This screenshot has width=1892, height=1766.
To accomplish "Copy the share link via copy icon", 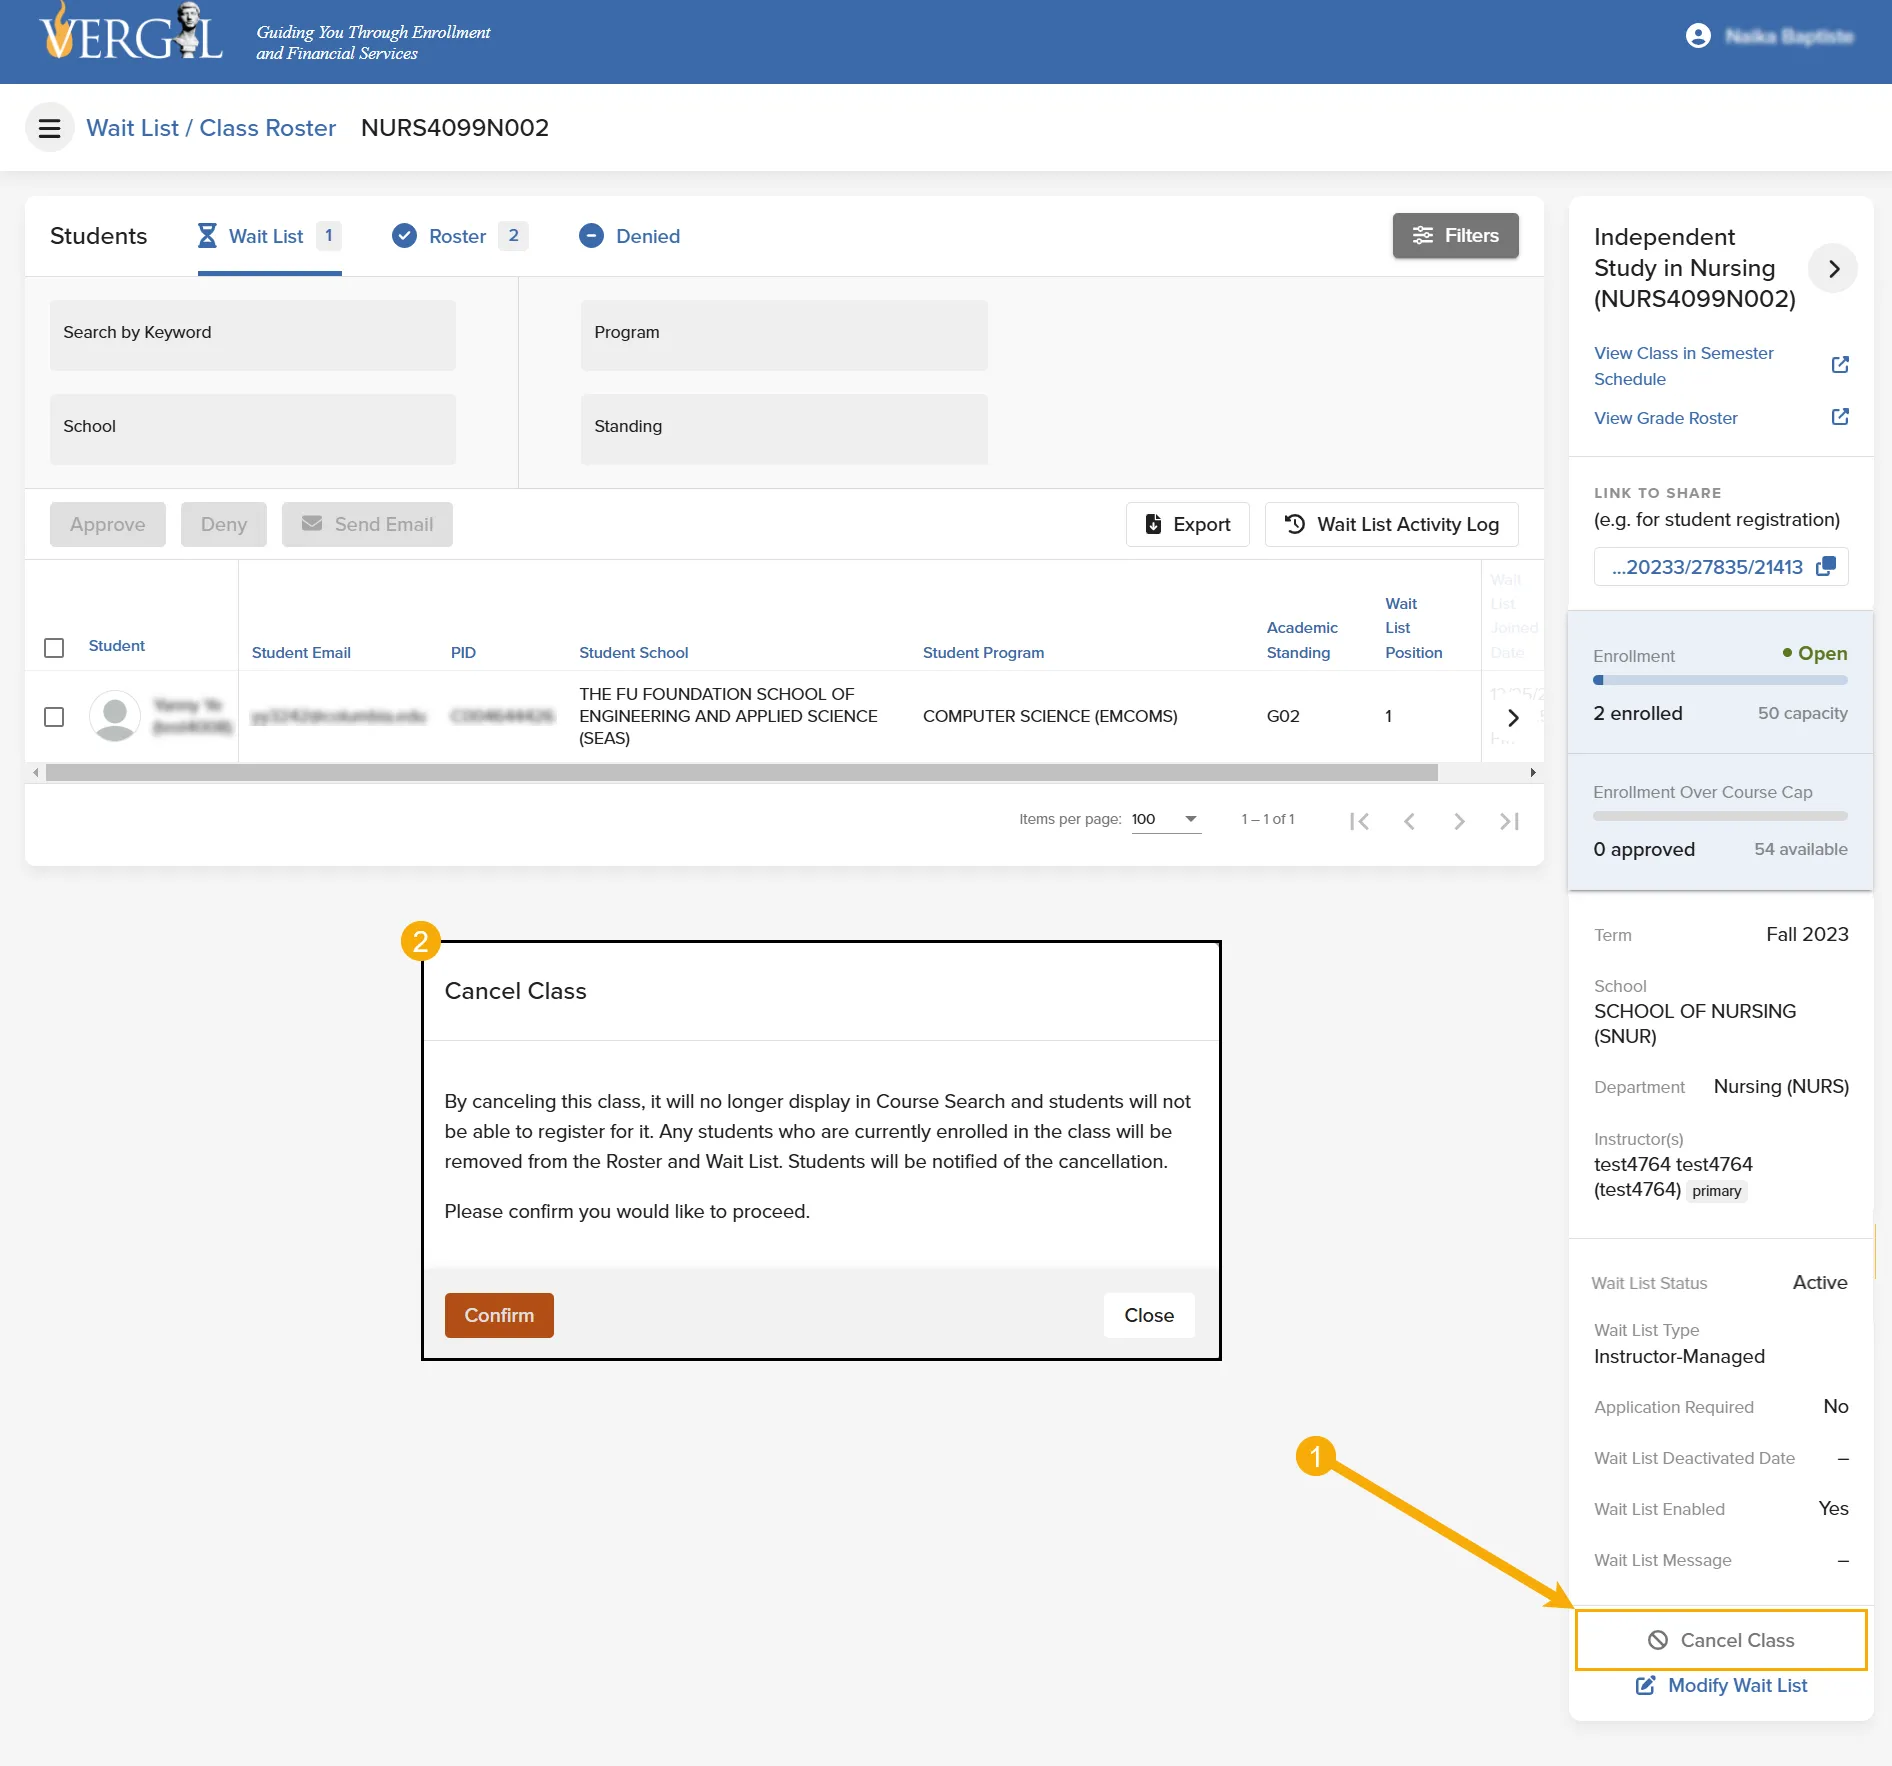I will click(x=1826, y=566).
